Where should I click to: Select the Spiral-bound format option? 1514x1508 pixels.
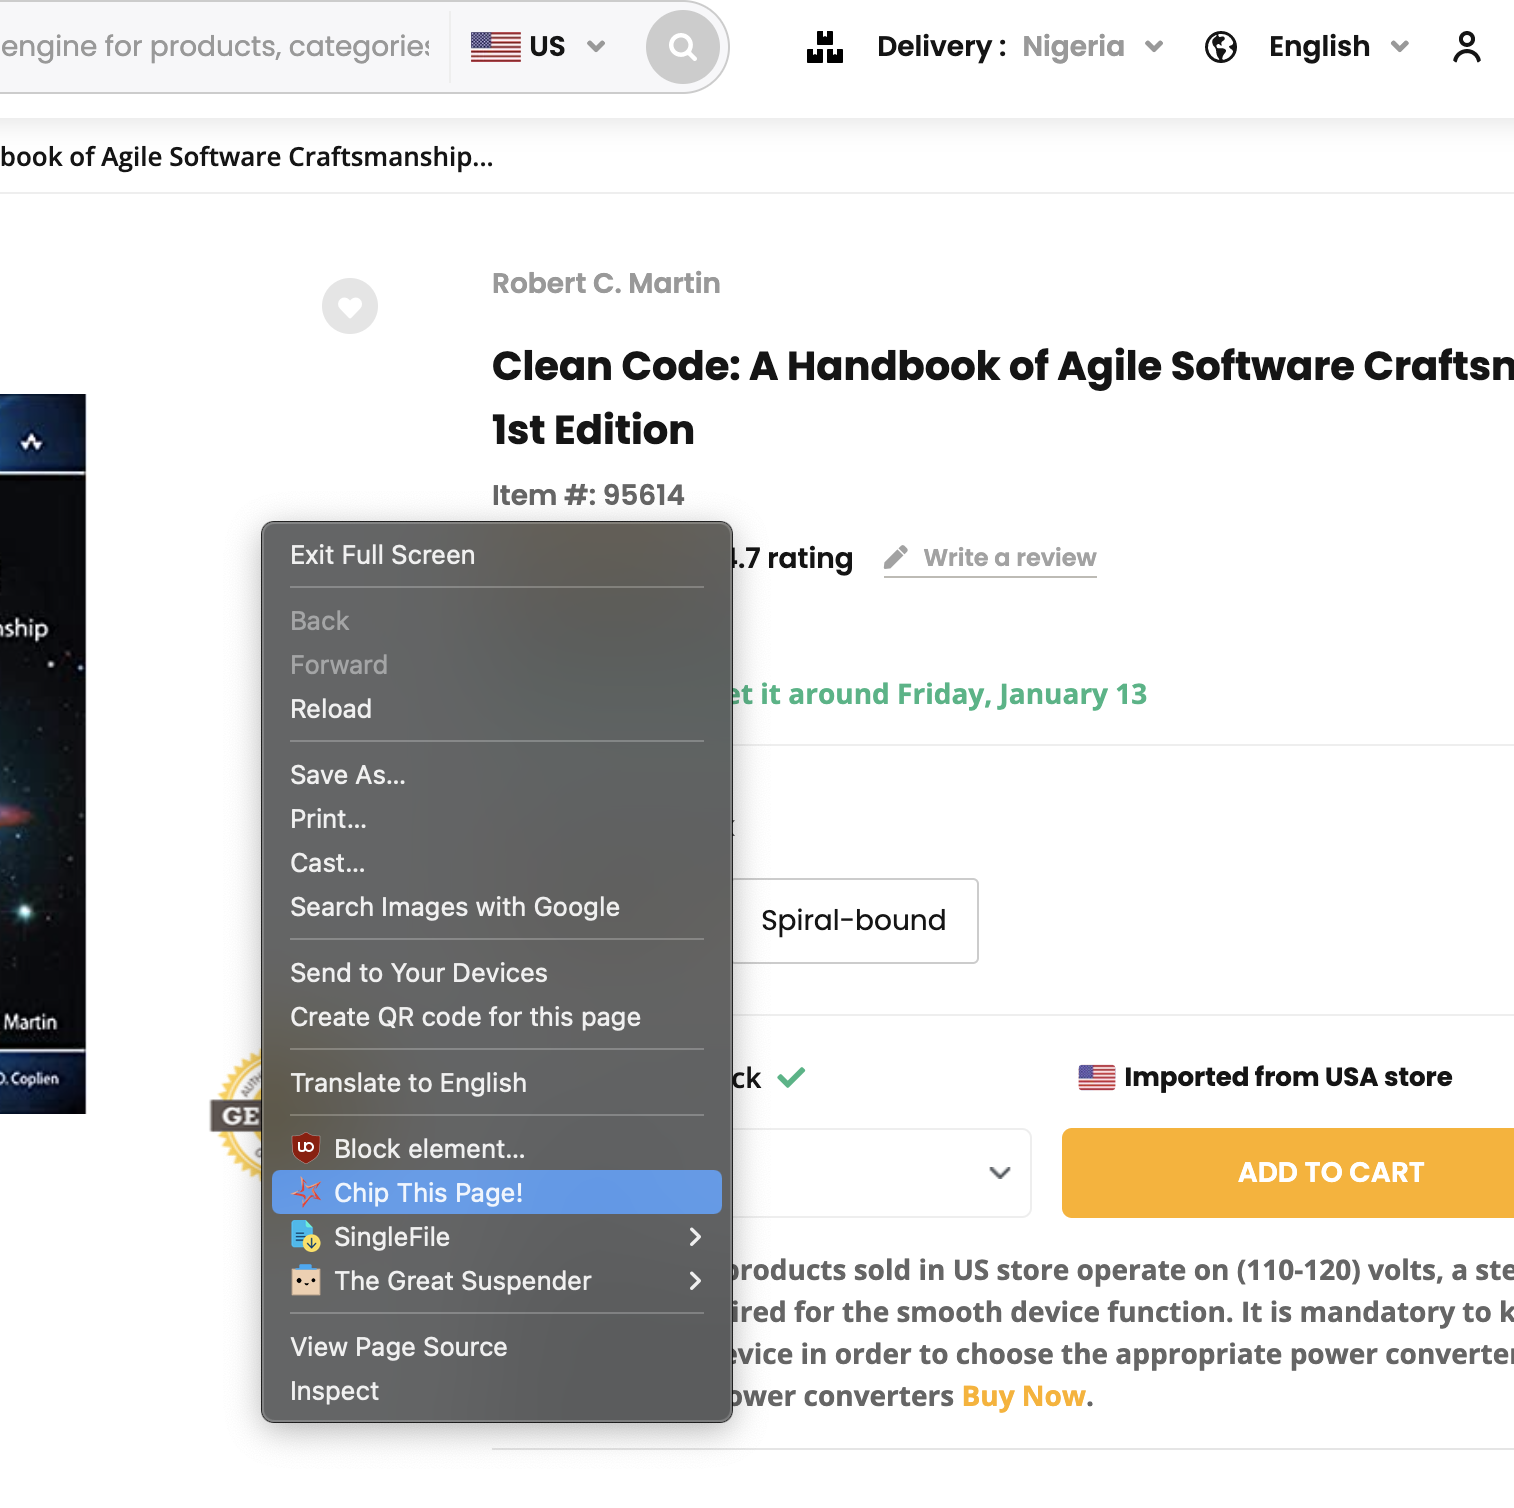(x=852, y=920)
